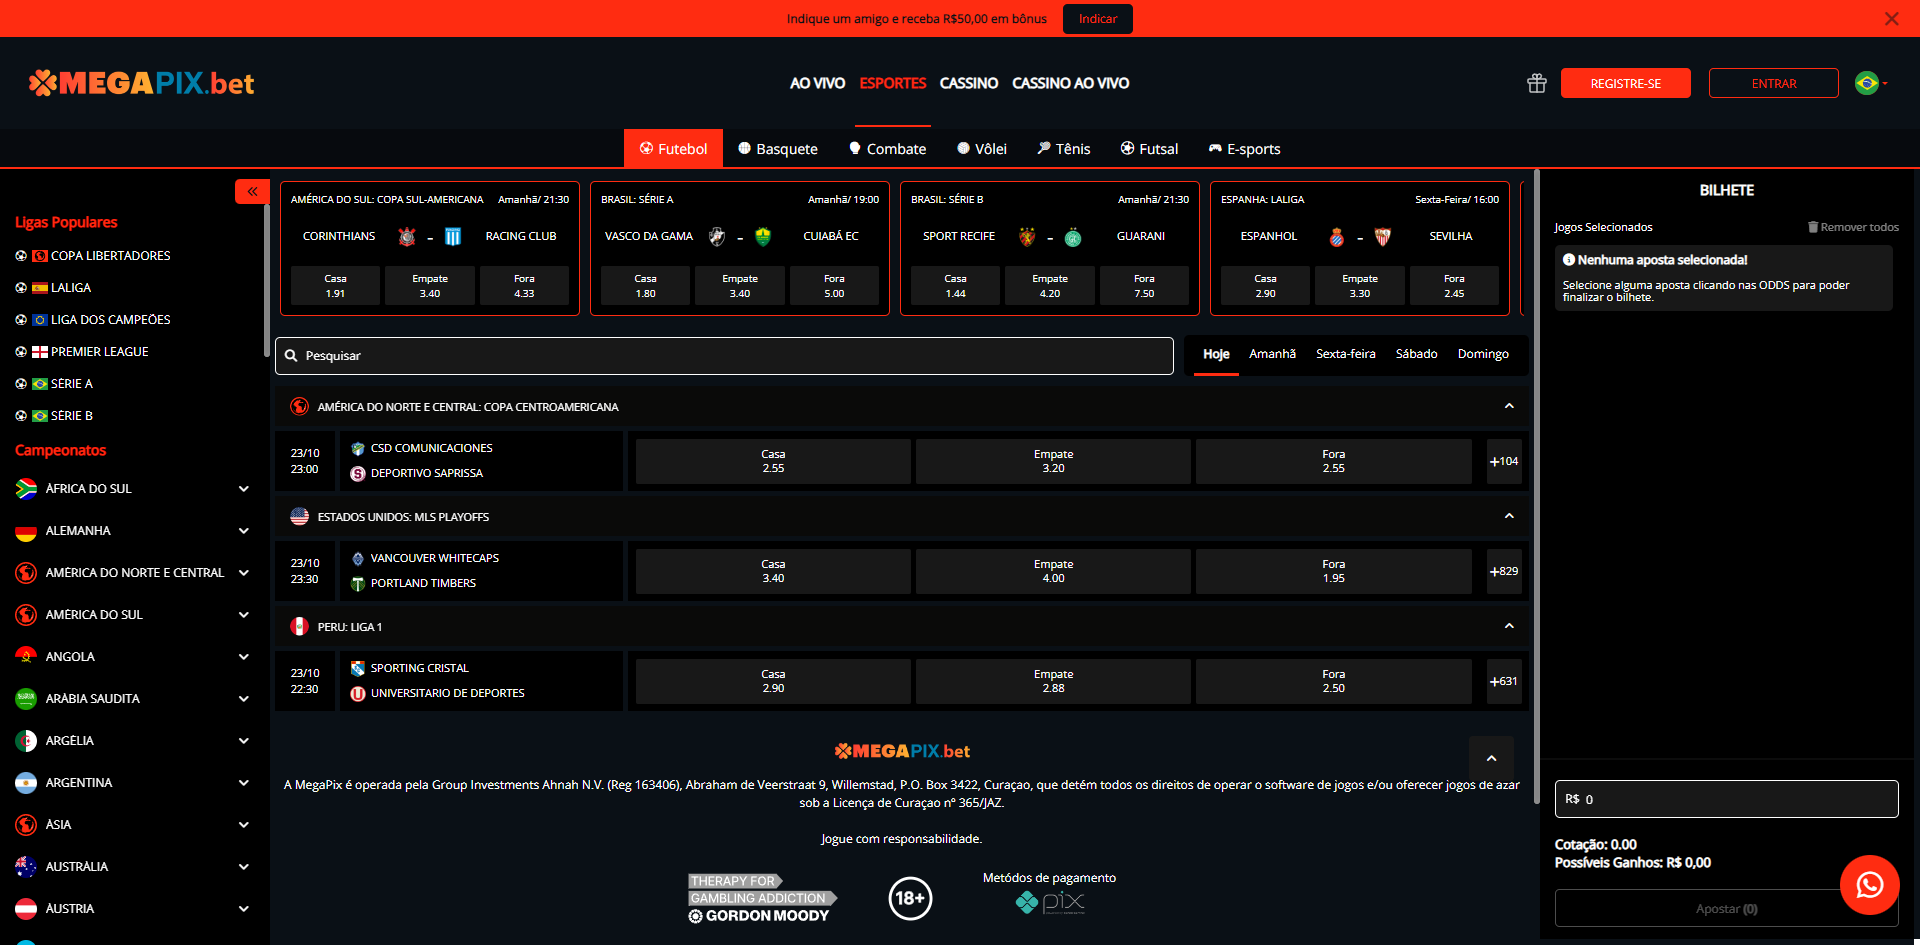Click the CSD Comunicaciones team badge
Image resolution: width=1920 pixels, height=945 pixels.
[358, 449]
